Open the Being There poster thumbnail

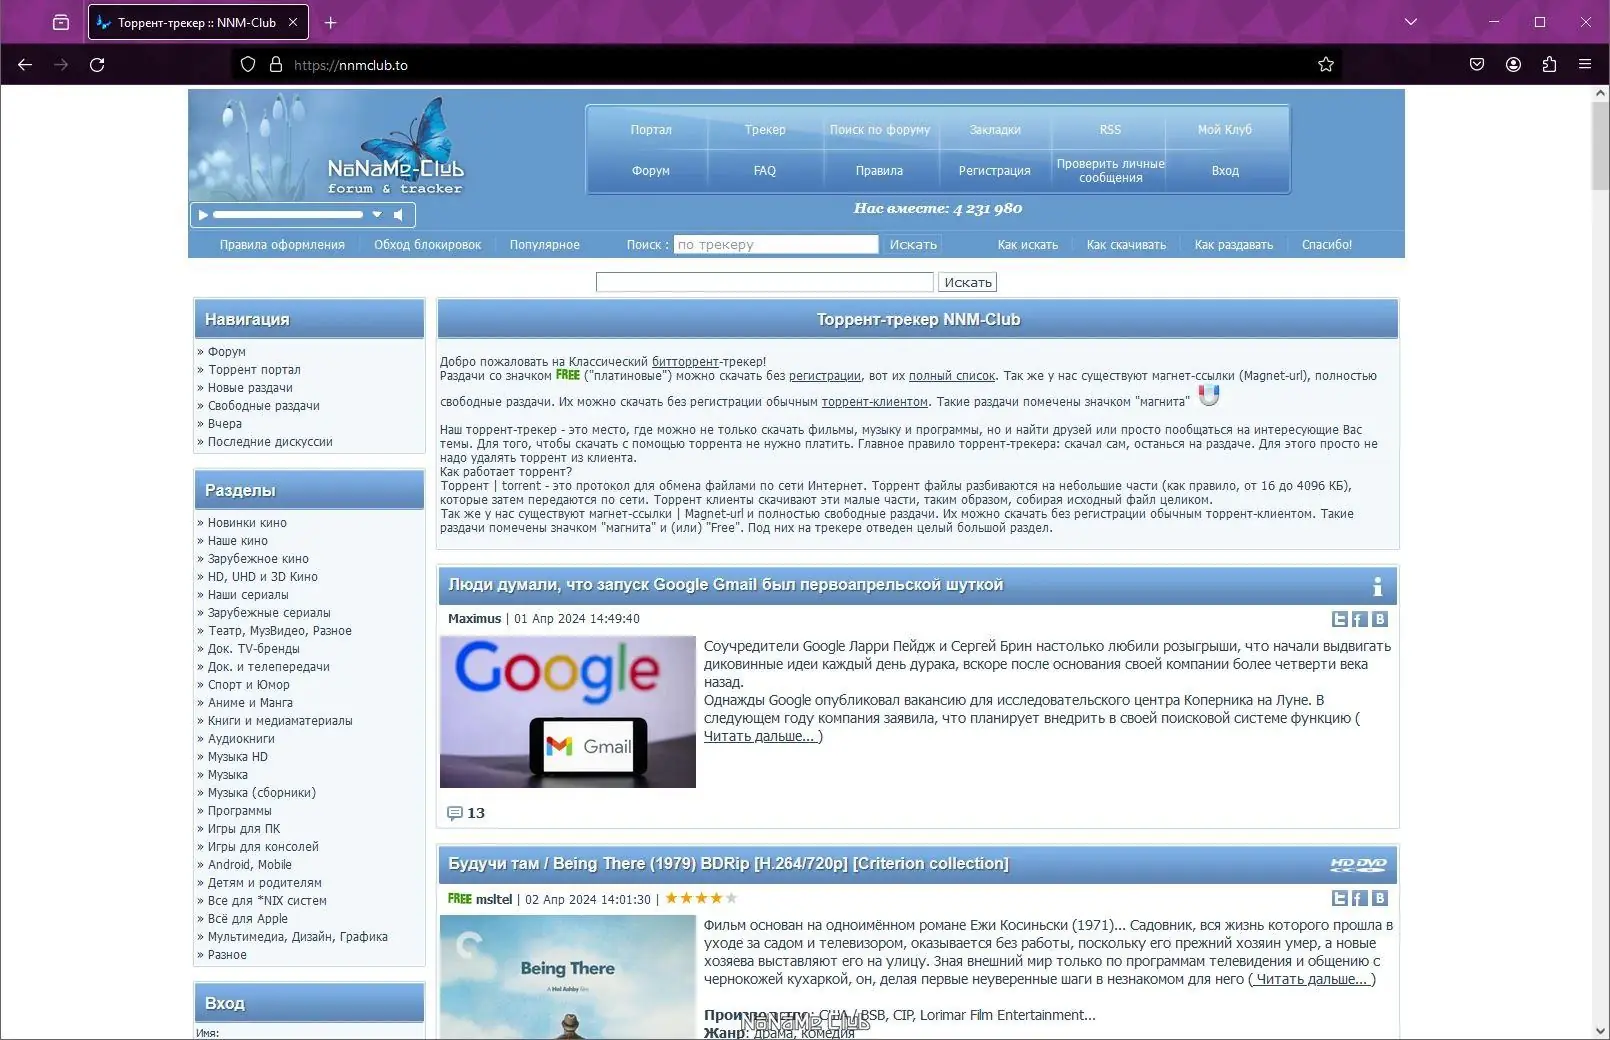click(x=568, y=977)
